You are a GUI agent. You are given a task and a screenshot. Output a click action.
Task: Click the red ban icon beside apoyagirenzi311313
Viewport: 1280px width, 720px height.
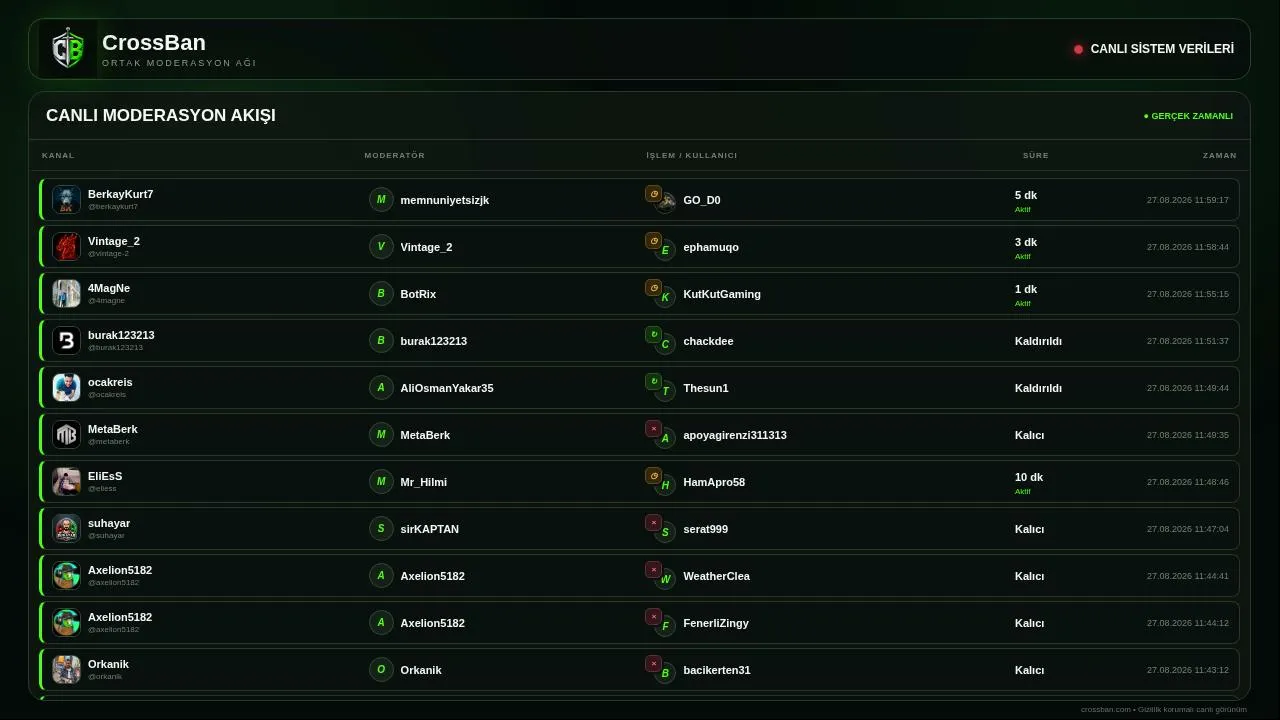pyautogui.click(x=653, y=429)
